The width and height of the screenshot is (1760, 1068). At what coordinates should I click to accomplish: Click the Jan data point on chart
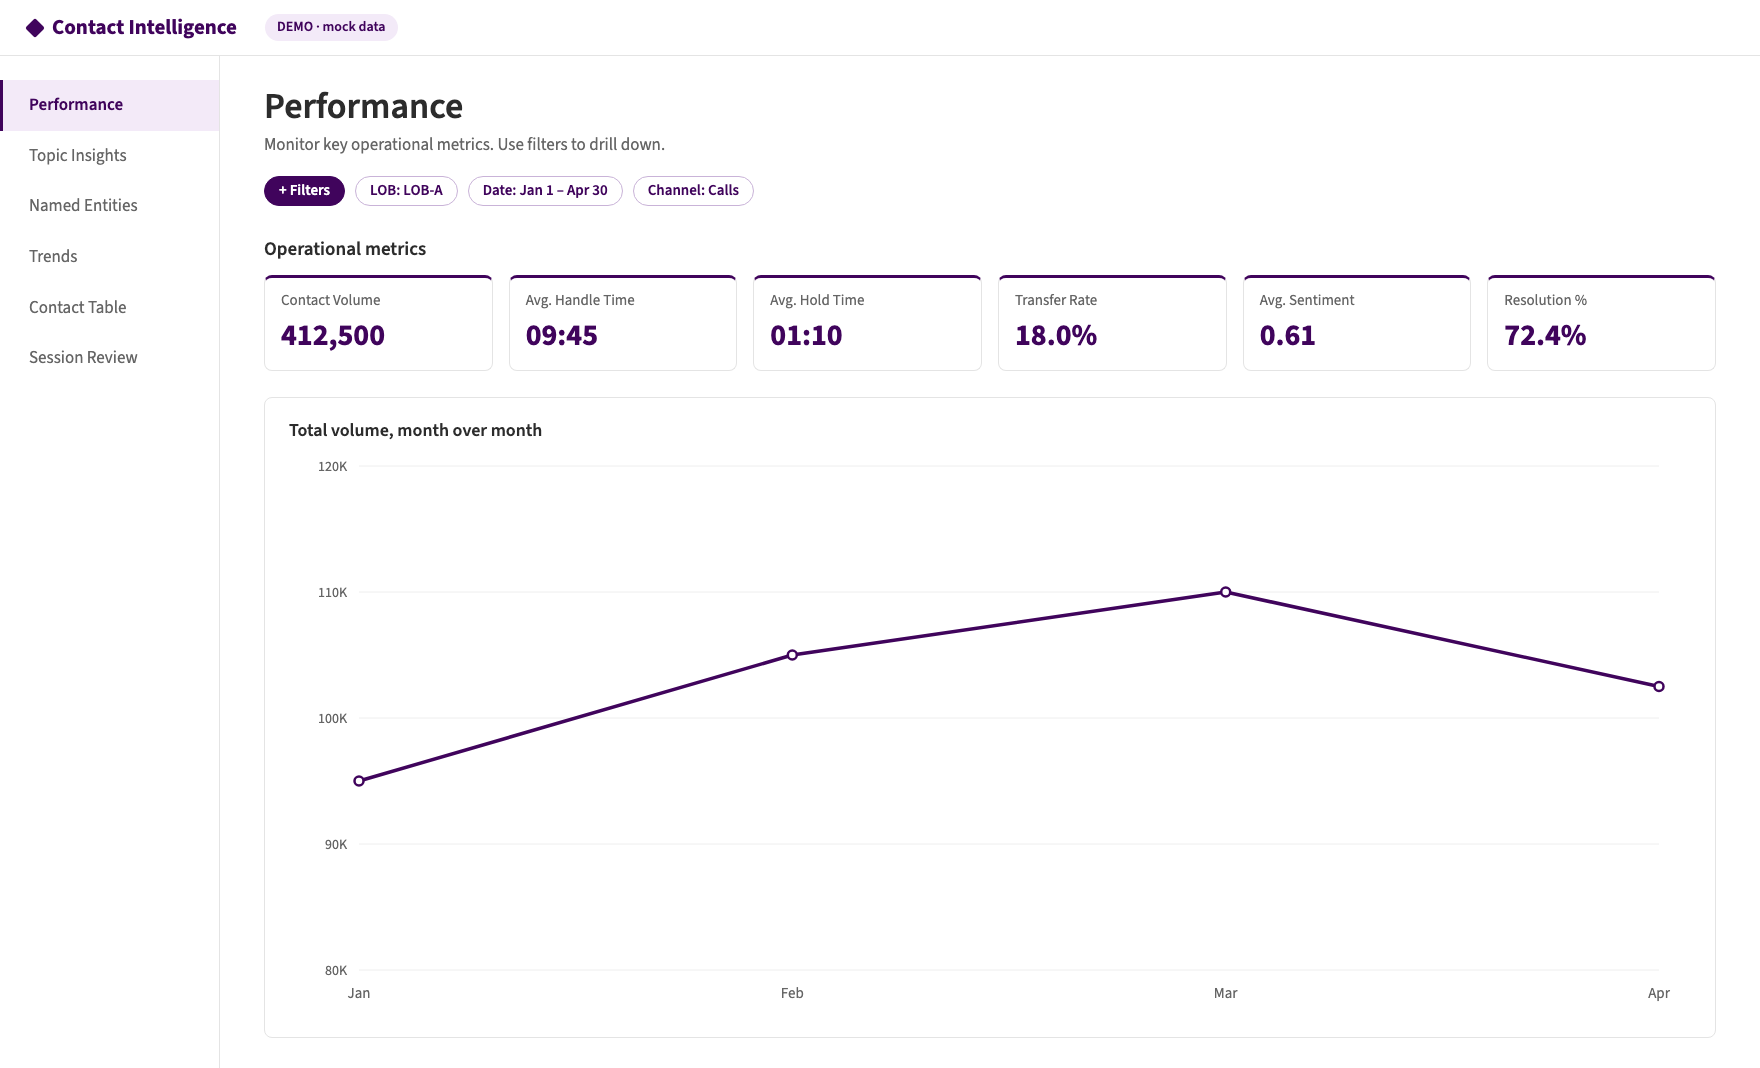point(359,781)
